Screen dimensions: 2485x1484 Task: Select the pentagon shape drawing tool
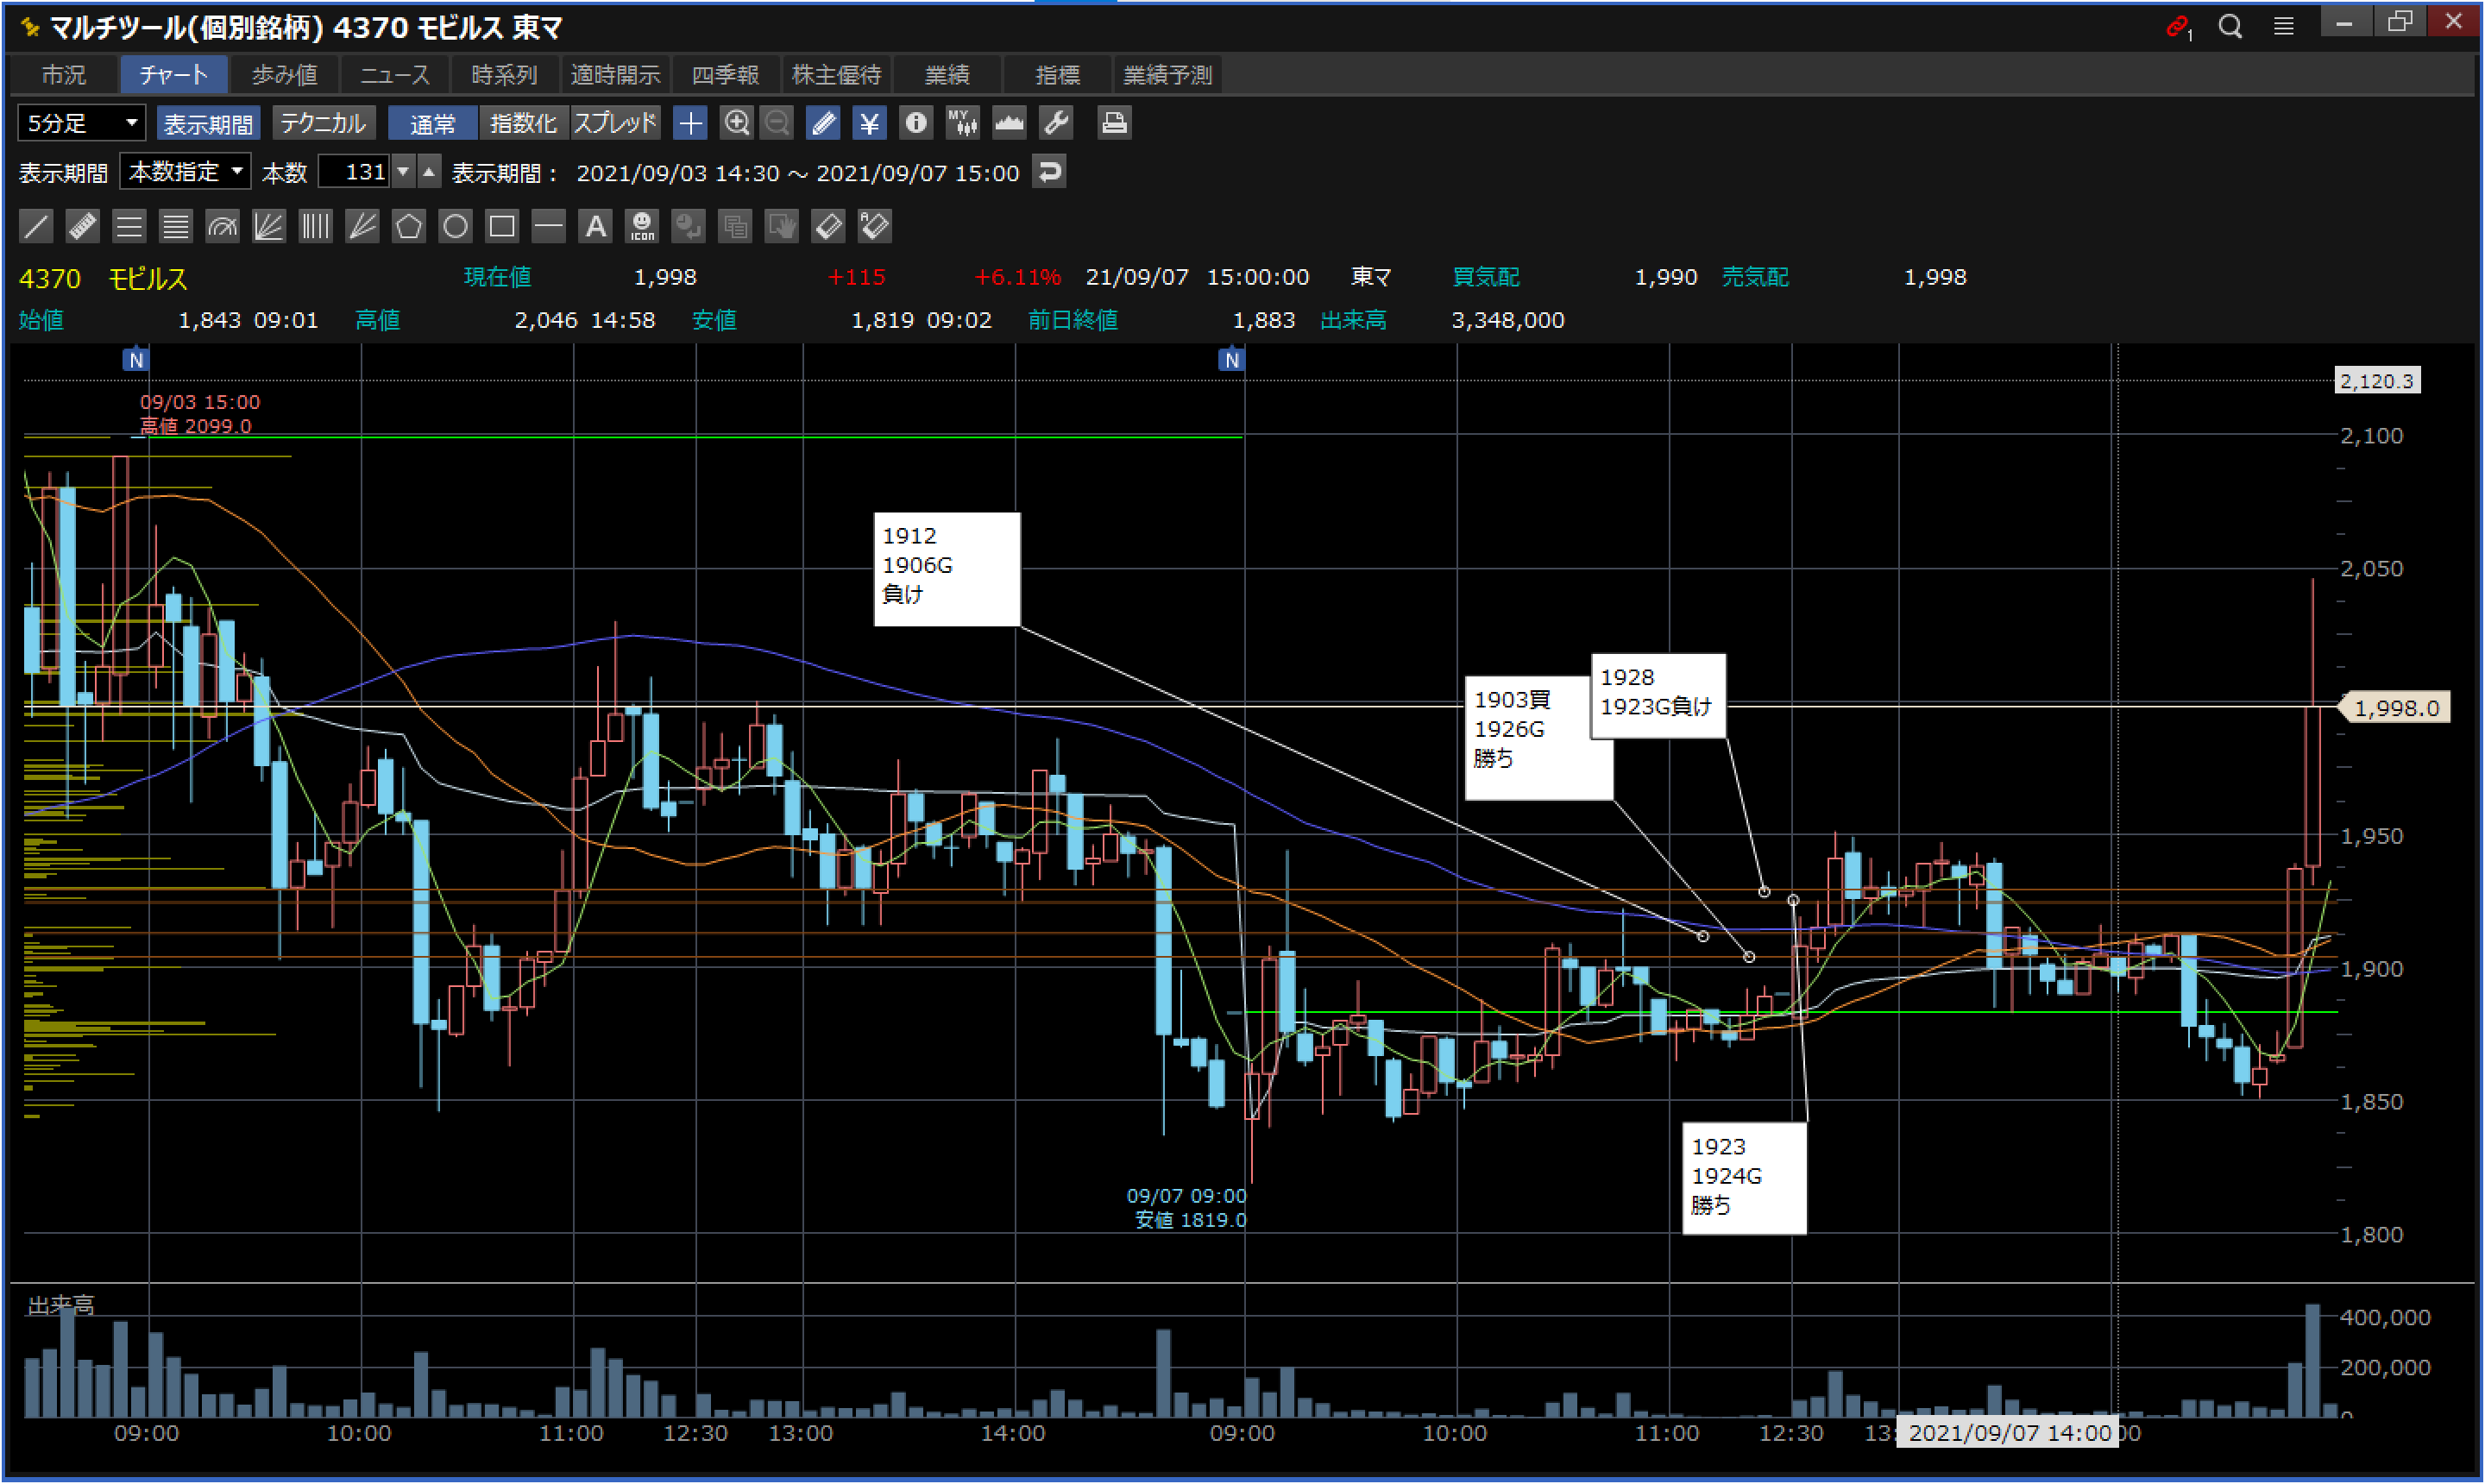point(408,227)
